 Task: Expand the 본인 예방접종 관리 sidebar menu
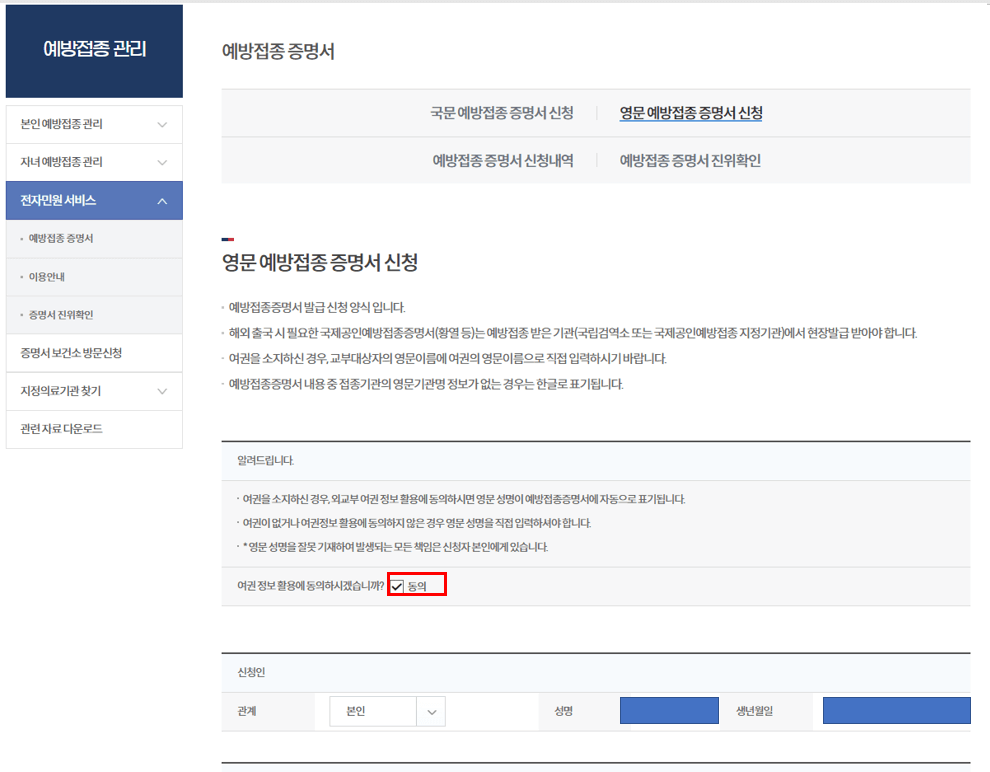[x=94, y=124]
